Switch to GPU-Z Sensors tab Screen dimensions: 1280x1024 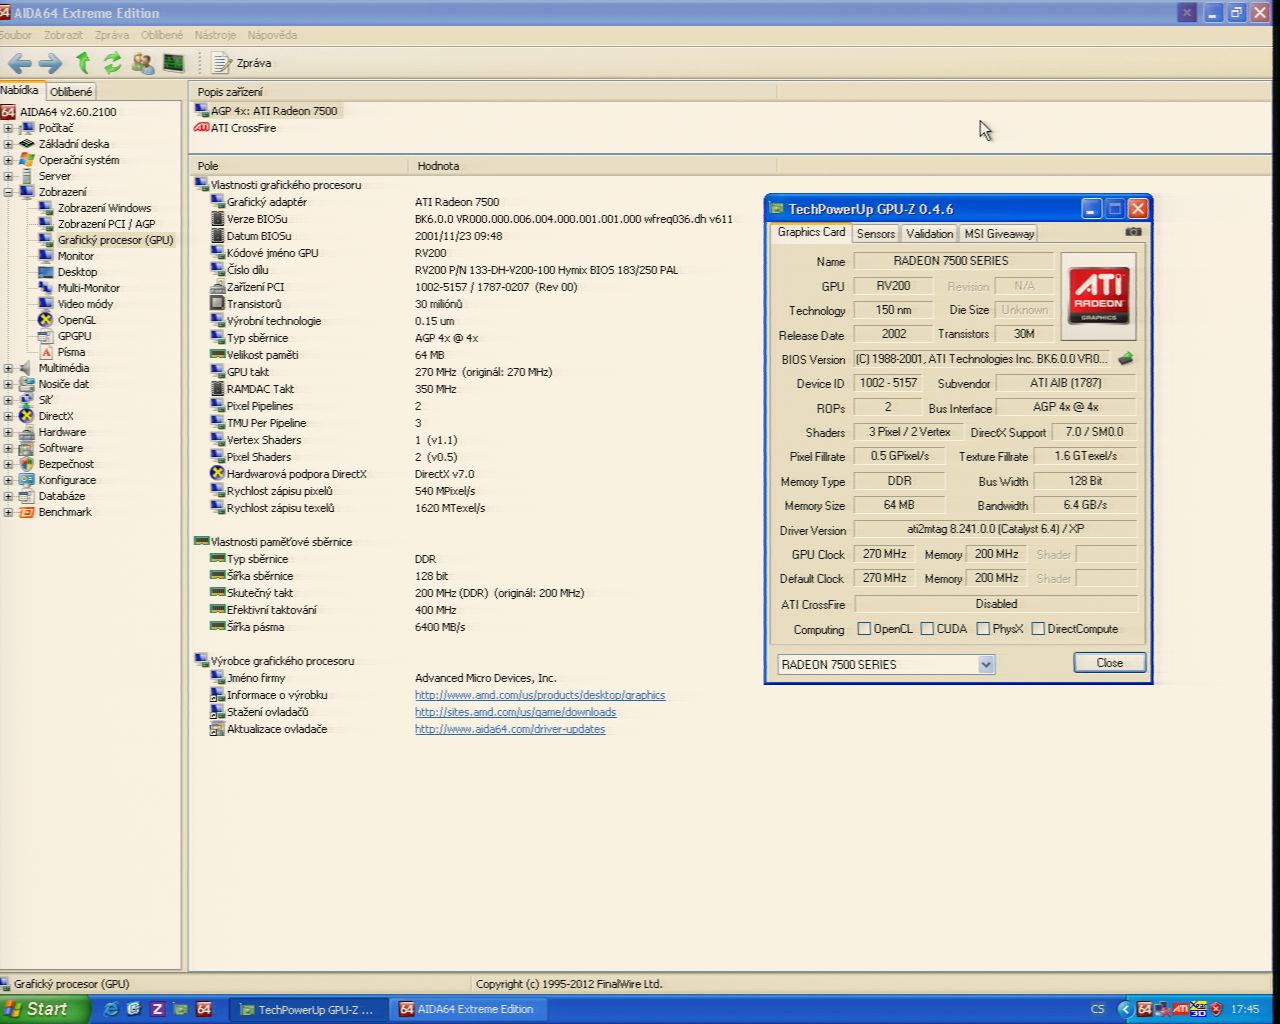[x=876, y=233]
